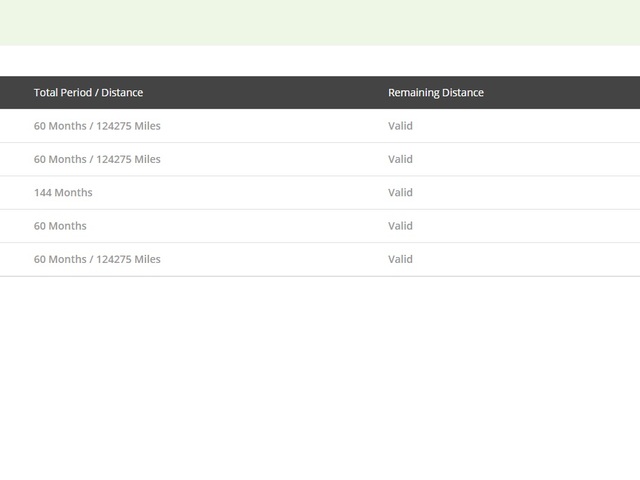Select "124275 Miles" text in the second row
Image resolution: width=640 pixels, height=480 pixels.
click(128, 159)
